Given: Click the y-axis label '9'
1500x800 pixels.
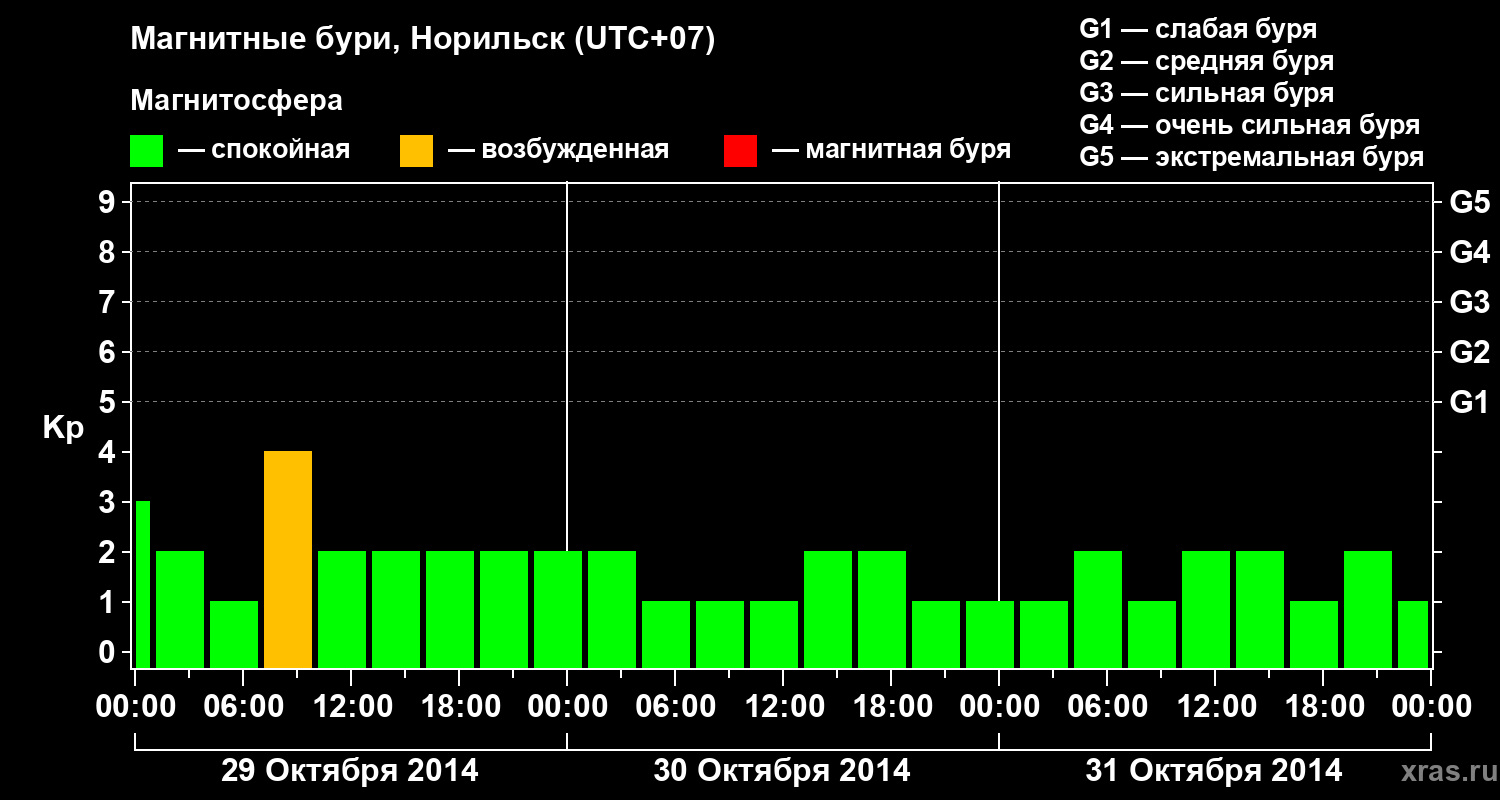Looking at the screenshot, I should coord(109,202).
